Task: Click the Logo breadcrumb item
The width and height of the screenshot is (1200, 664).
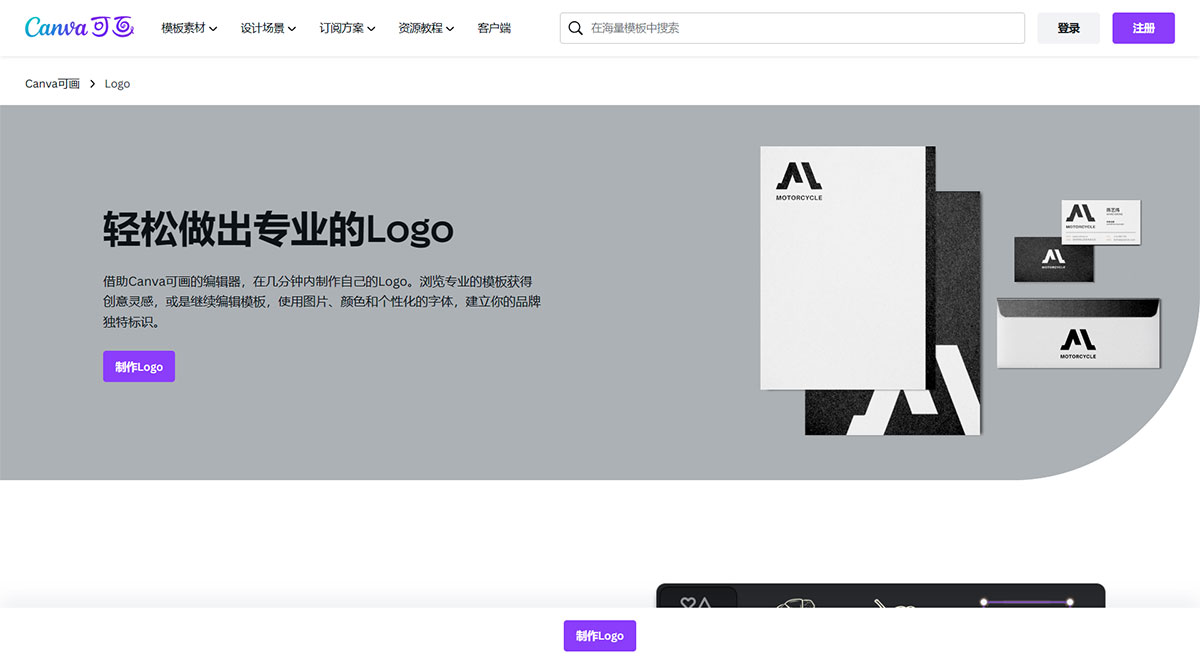Action: pos(116,83)
